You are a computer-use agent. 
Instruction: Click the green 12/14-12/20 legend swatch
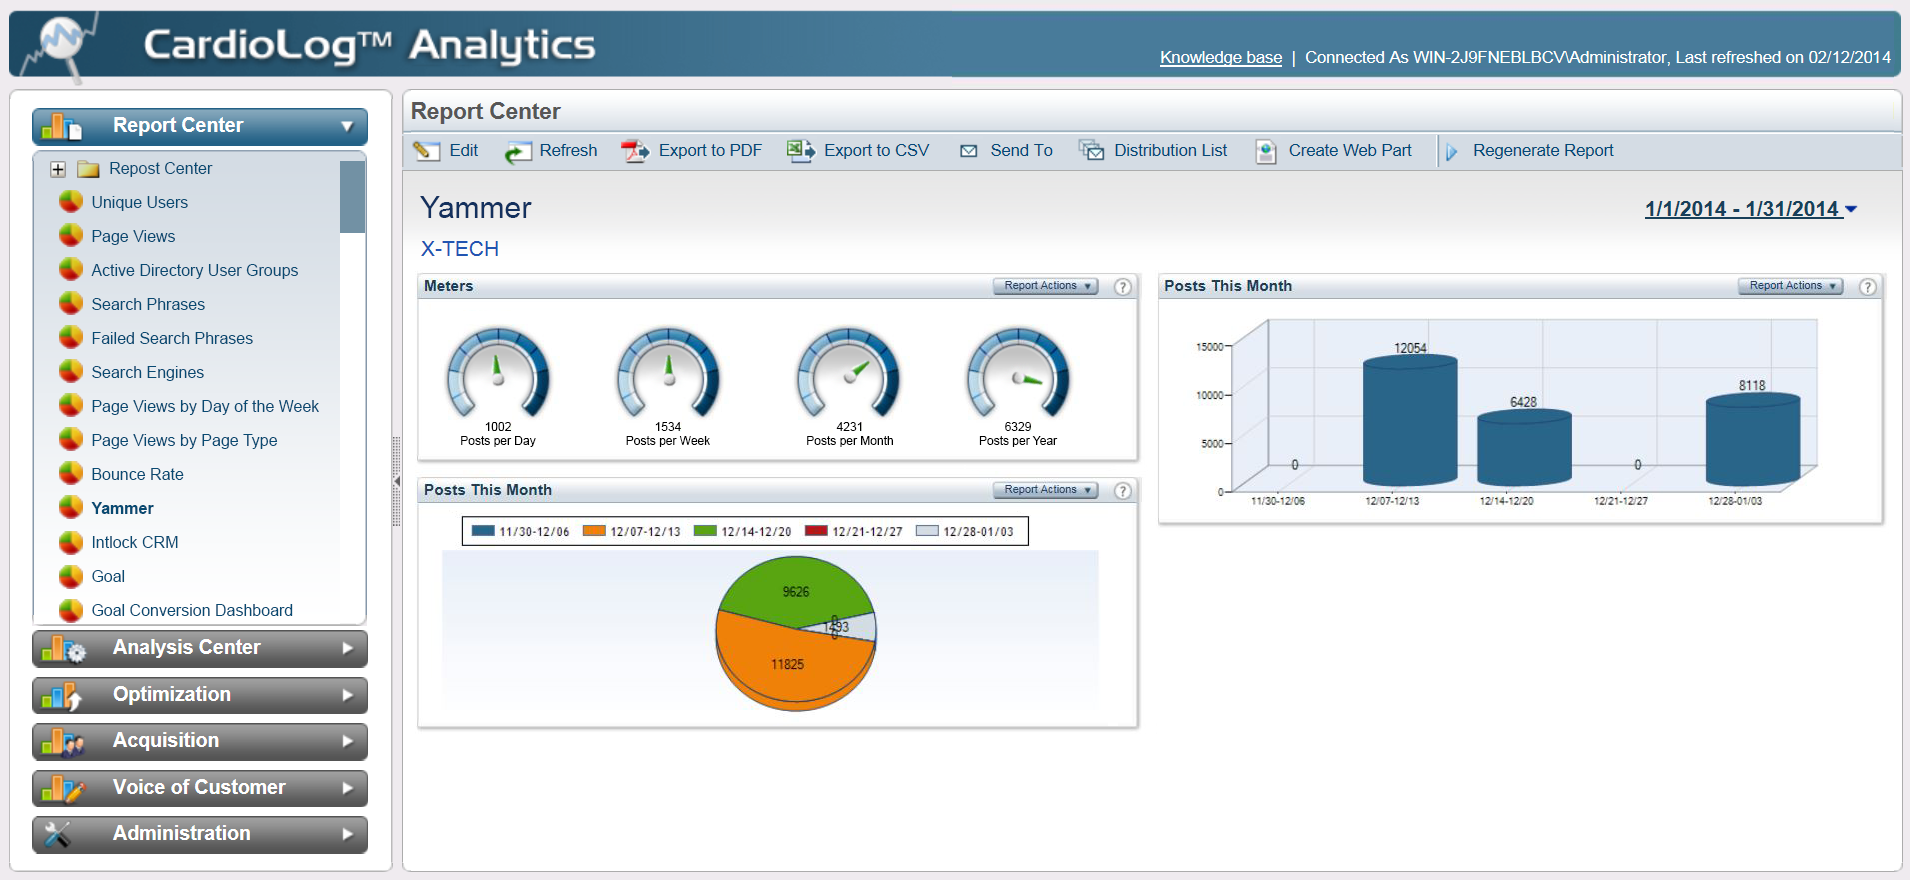click(x=705, y=531)
